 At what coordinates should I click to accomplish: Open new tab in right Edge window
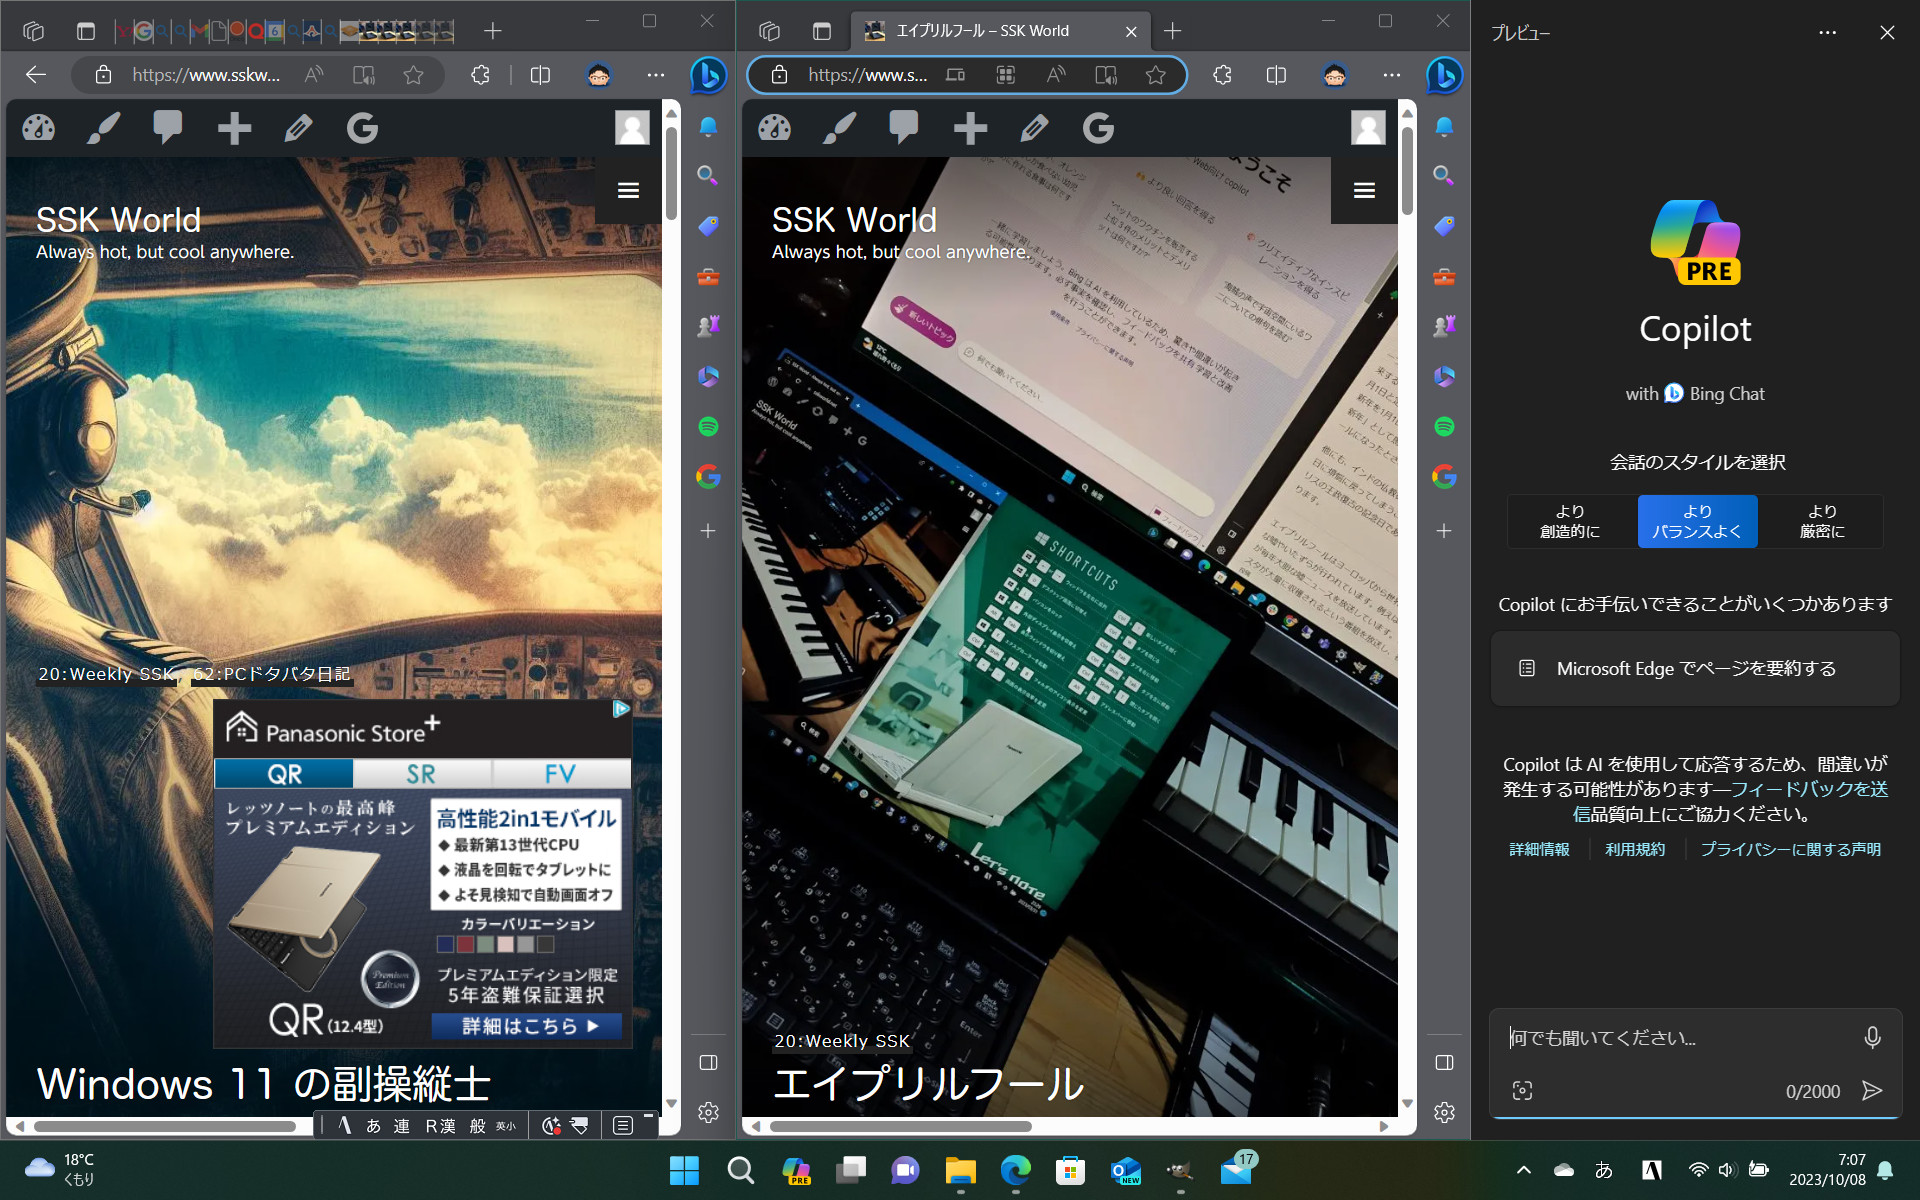(1172, 31)
